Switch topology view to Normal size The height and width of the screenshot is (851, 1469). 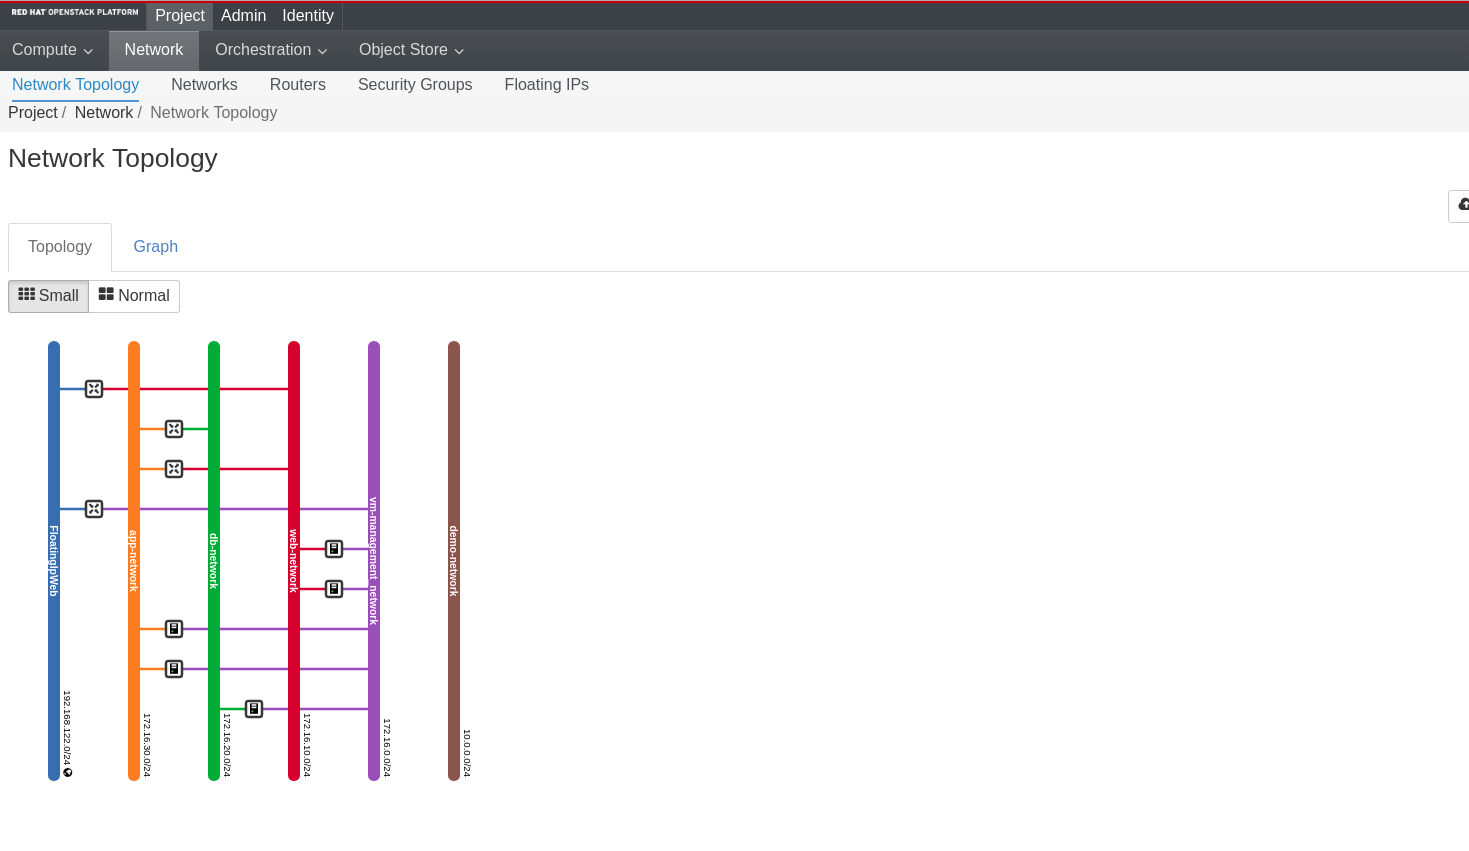(x=134, y=296)
